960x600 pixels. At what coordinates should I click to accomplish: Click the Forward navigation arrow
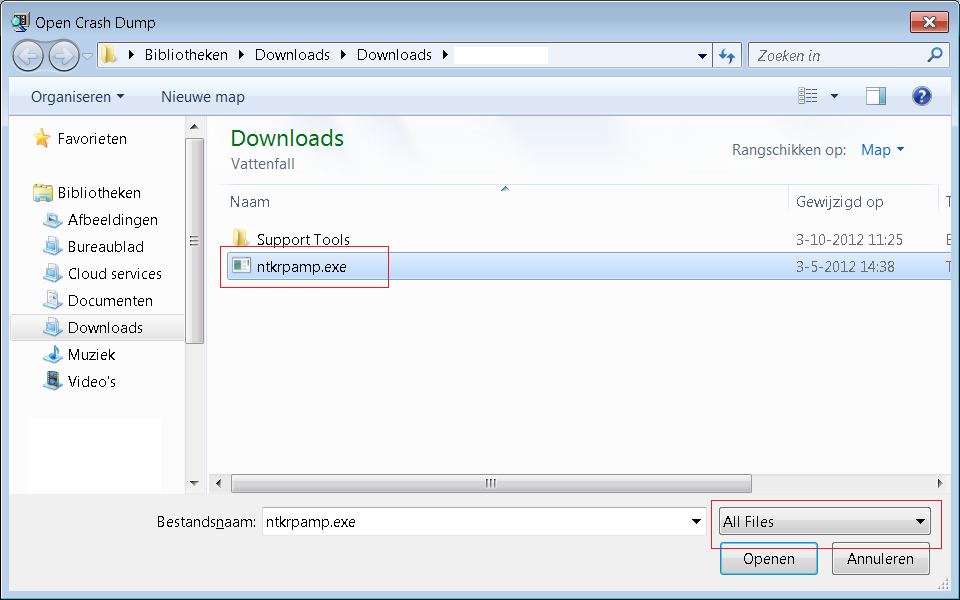click(63, 55)
